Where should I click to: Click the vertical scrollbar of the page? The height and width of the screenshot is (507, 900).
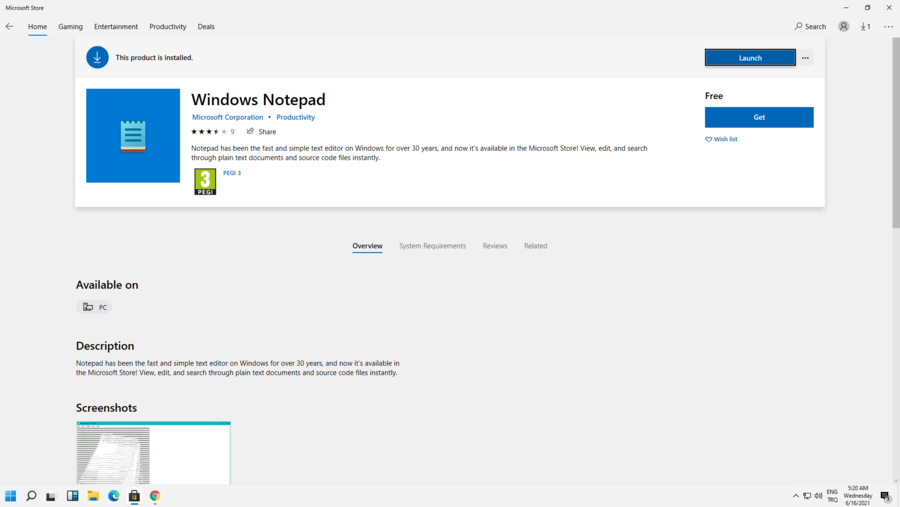pyautogui.click(x=895, y=133)
